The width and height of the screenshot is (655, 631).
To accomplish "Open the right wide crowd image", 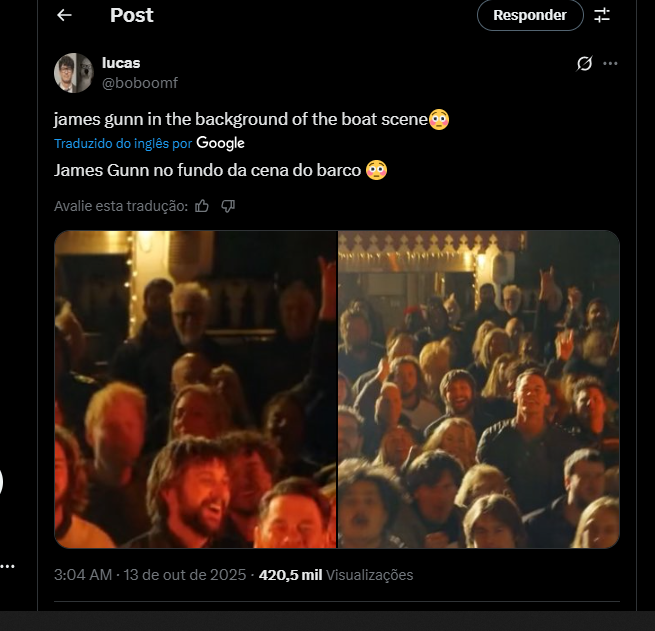I will coord(479,389).
